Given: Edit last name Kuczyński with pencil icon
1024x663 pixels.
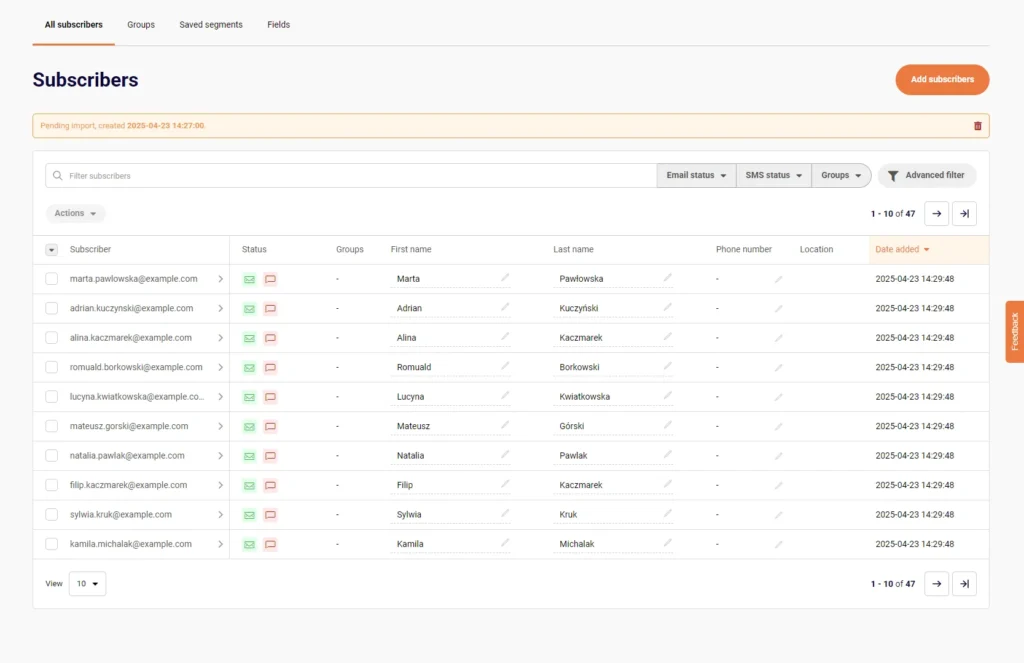Looking at the screenshot, I should click(x=667, y=308).
